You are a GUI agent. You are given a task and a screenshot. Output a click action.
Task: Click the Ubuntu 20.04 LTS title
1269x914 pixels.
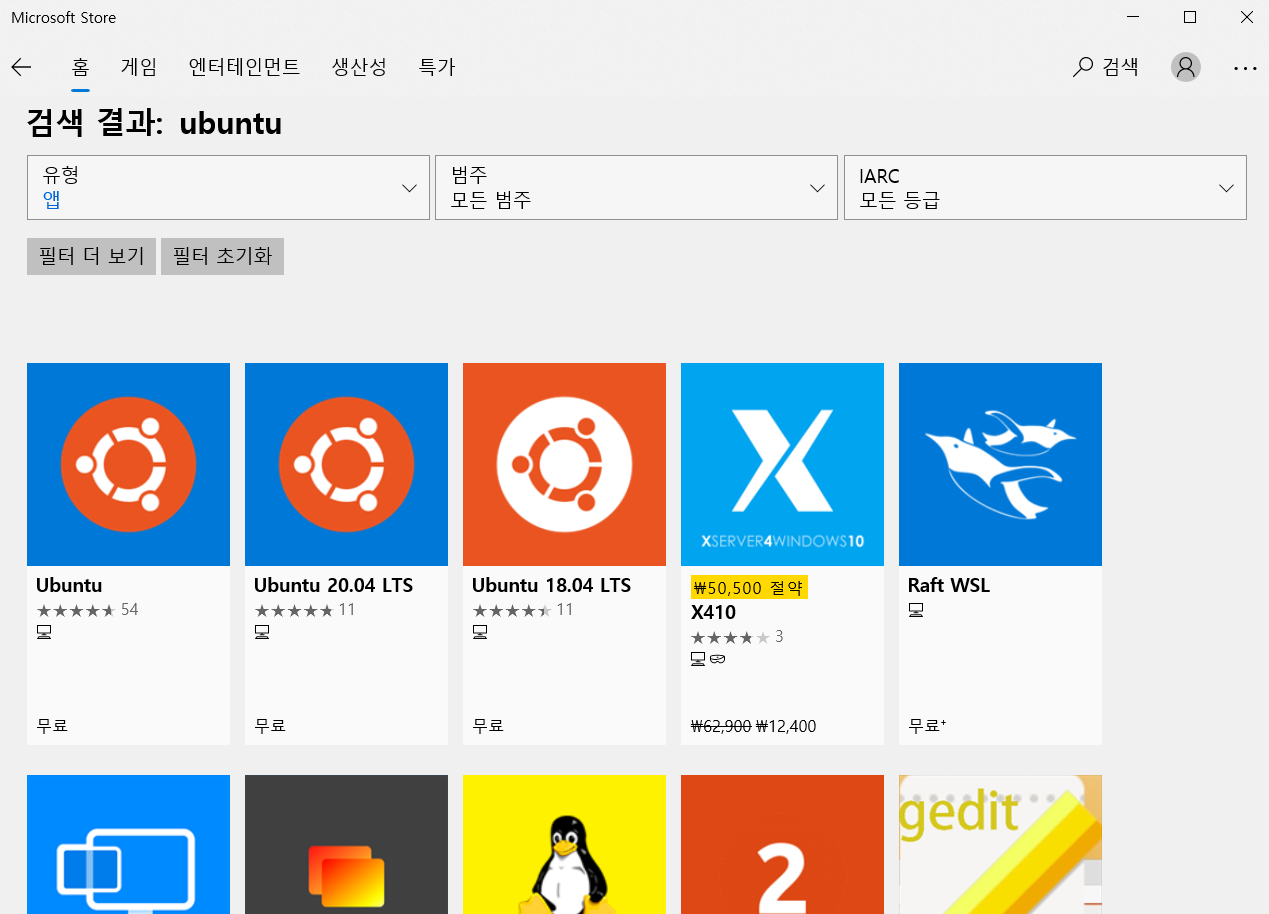(x=333, y=585)
